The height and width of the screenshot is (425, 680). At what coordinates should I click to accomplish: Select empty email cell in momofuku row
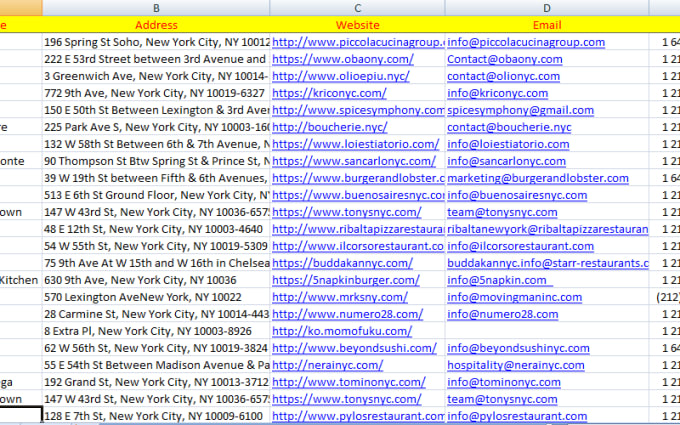[x=547, y=331]
